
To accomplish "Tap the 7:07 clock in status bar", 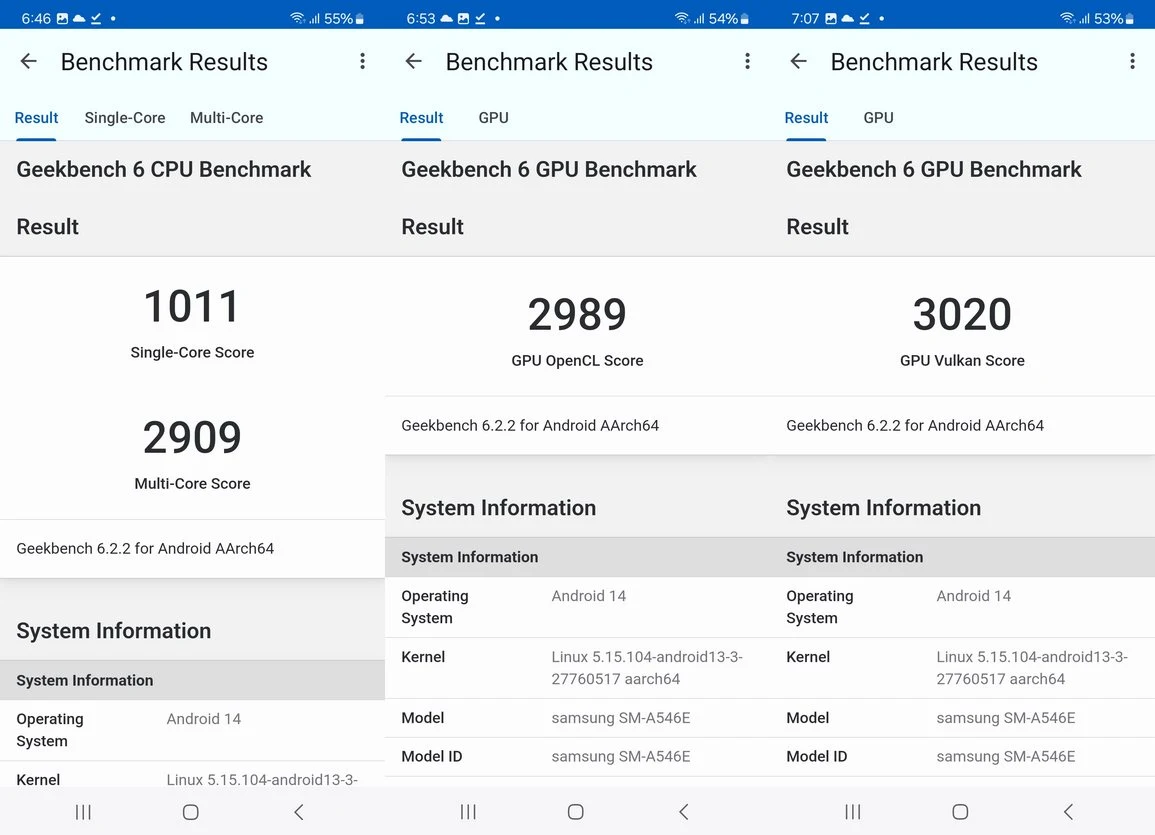I will [805, 18].
